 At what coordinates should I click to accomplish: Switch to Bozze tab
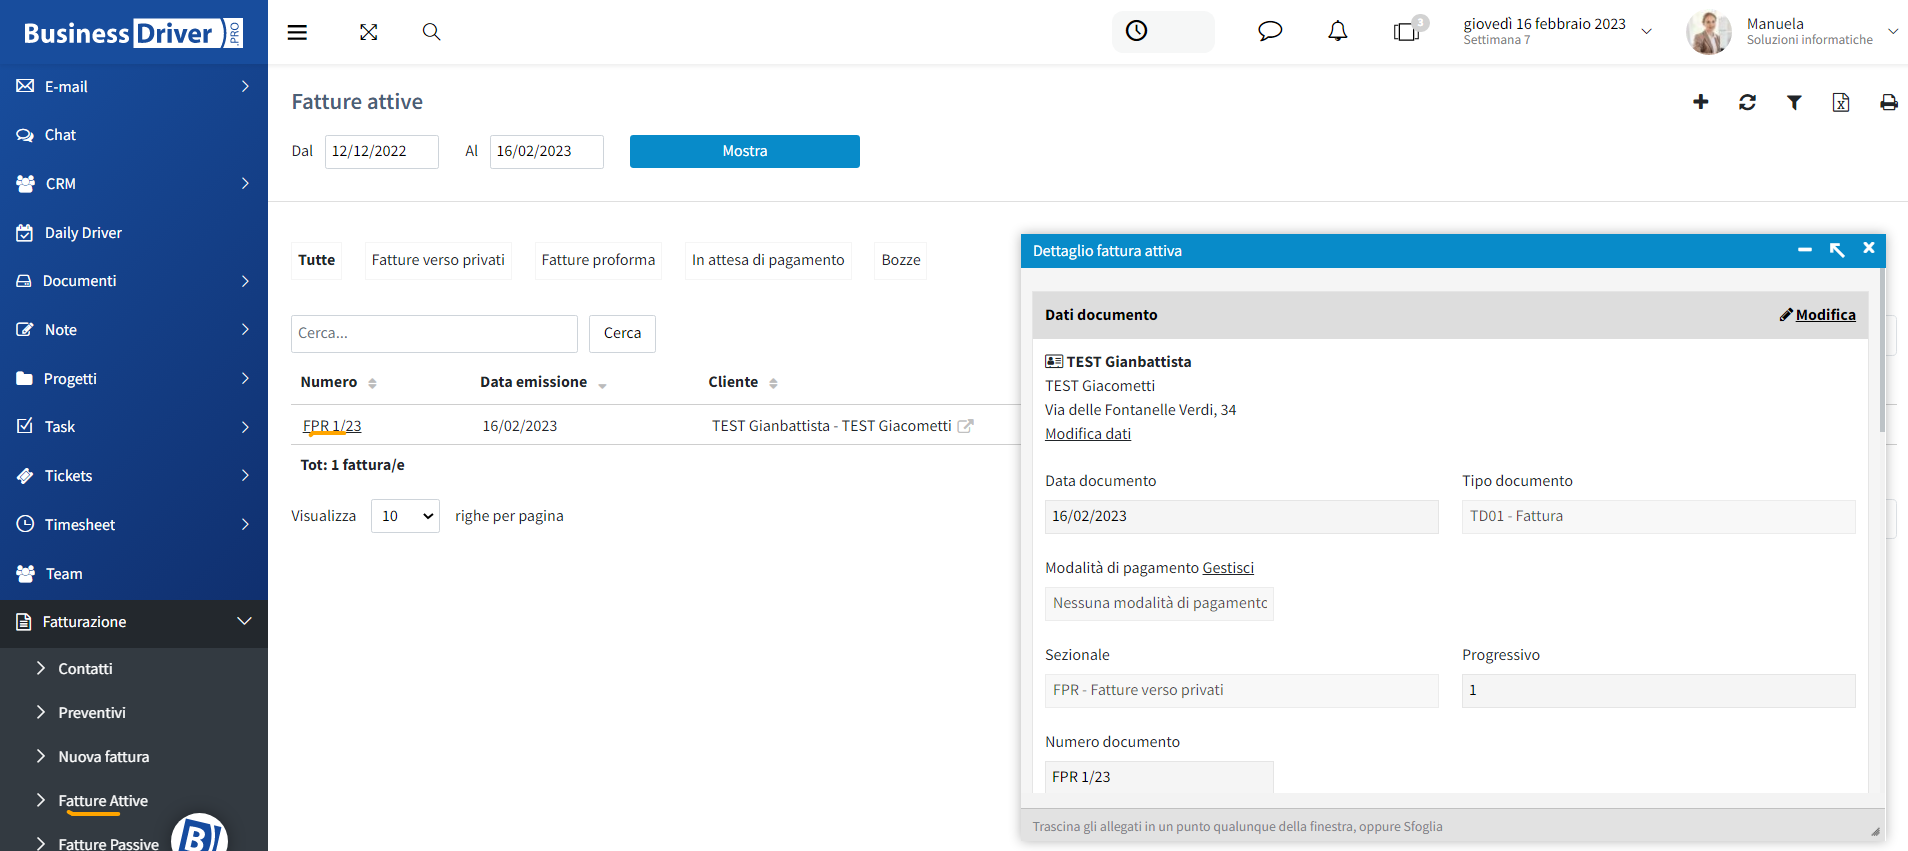[901, 260]
